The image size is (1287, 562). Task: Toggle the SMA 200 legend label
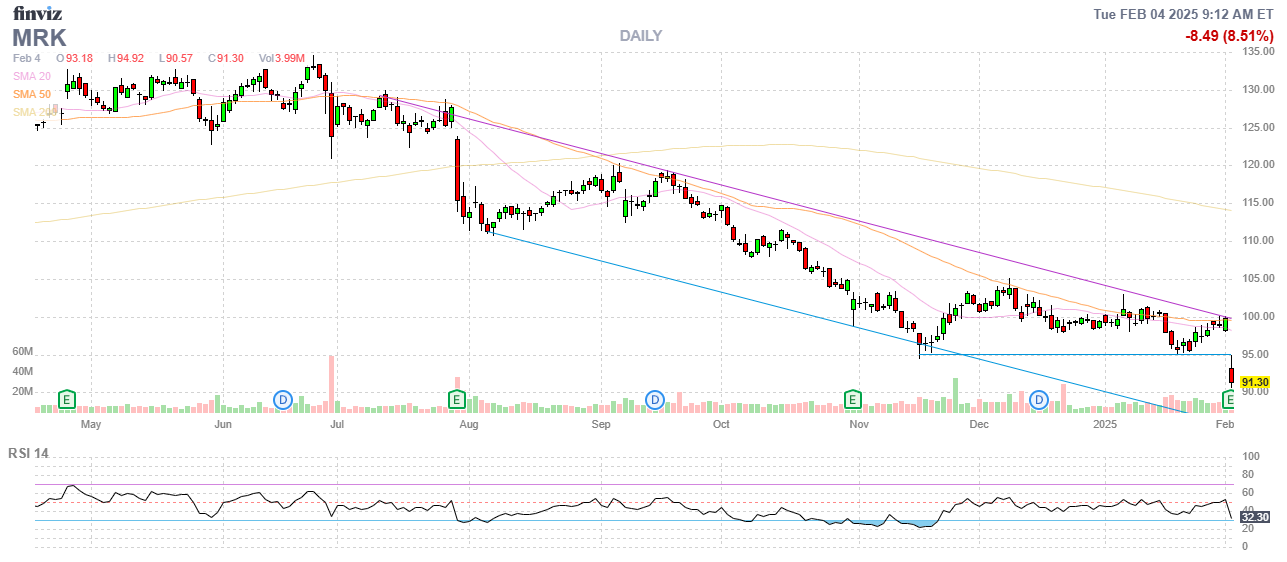pos(34,111)
